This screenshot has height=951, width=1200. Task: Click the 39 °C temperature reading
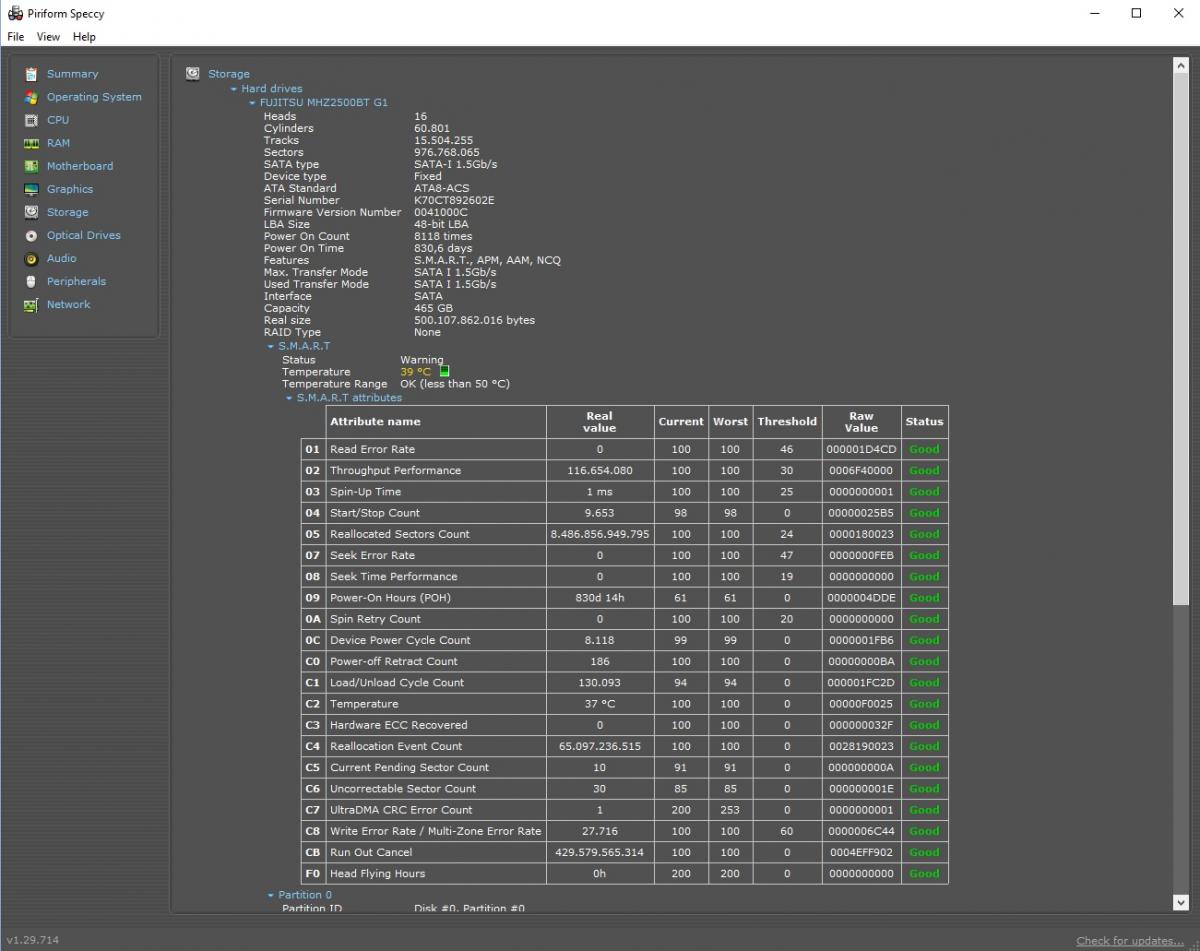[x=416, y=372]
